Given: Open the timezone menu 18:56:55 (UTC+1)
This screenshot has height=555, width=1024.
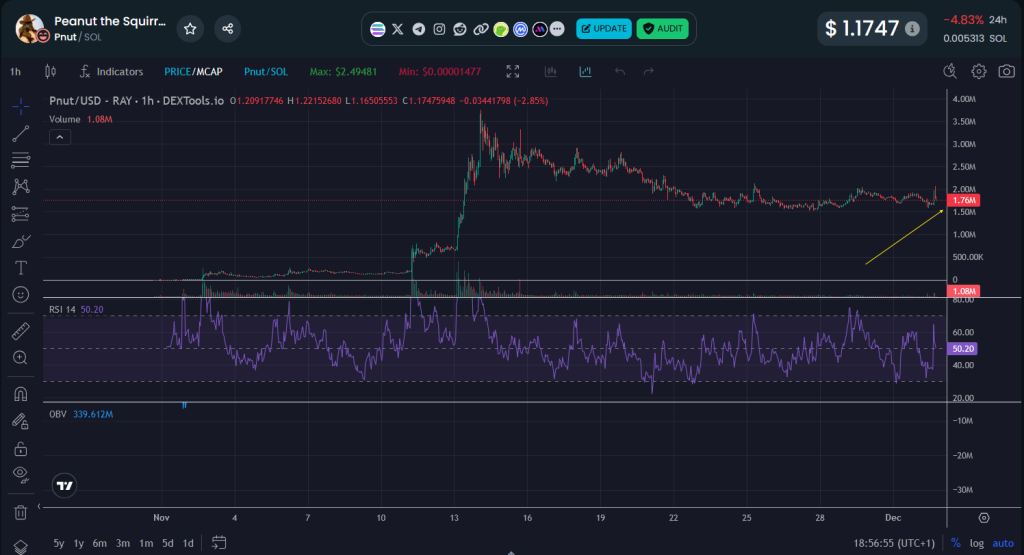Looking at the screenshot, I should point(893,543).
